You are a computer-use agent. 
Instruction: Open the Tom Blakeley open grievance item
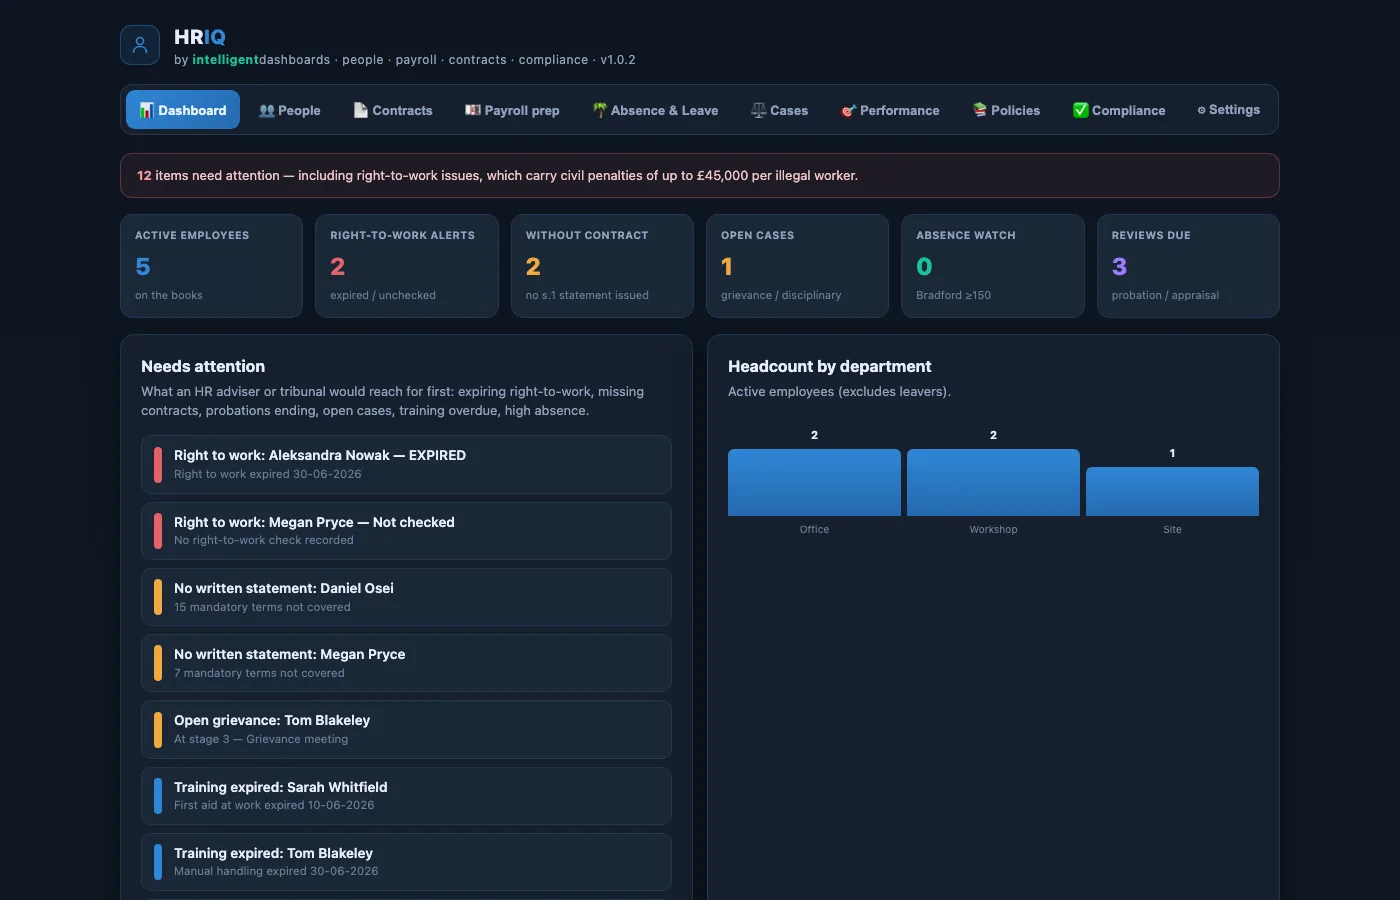coord(406,729)
